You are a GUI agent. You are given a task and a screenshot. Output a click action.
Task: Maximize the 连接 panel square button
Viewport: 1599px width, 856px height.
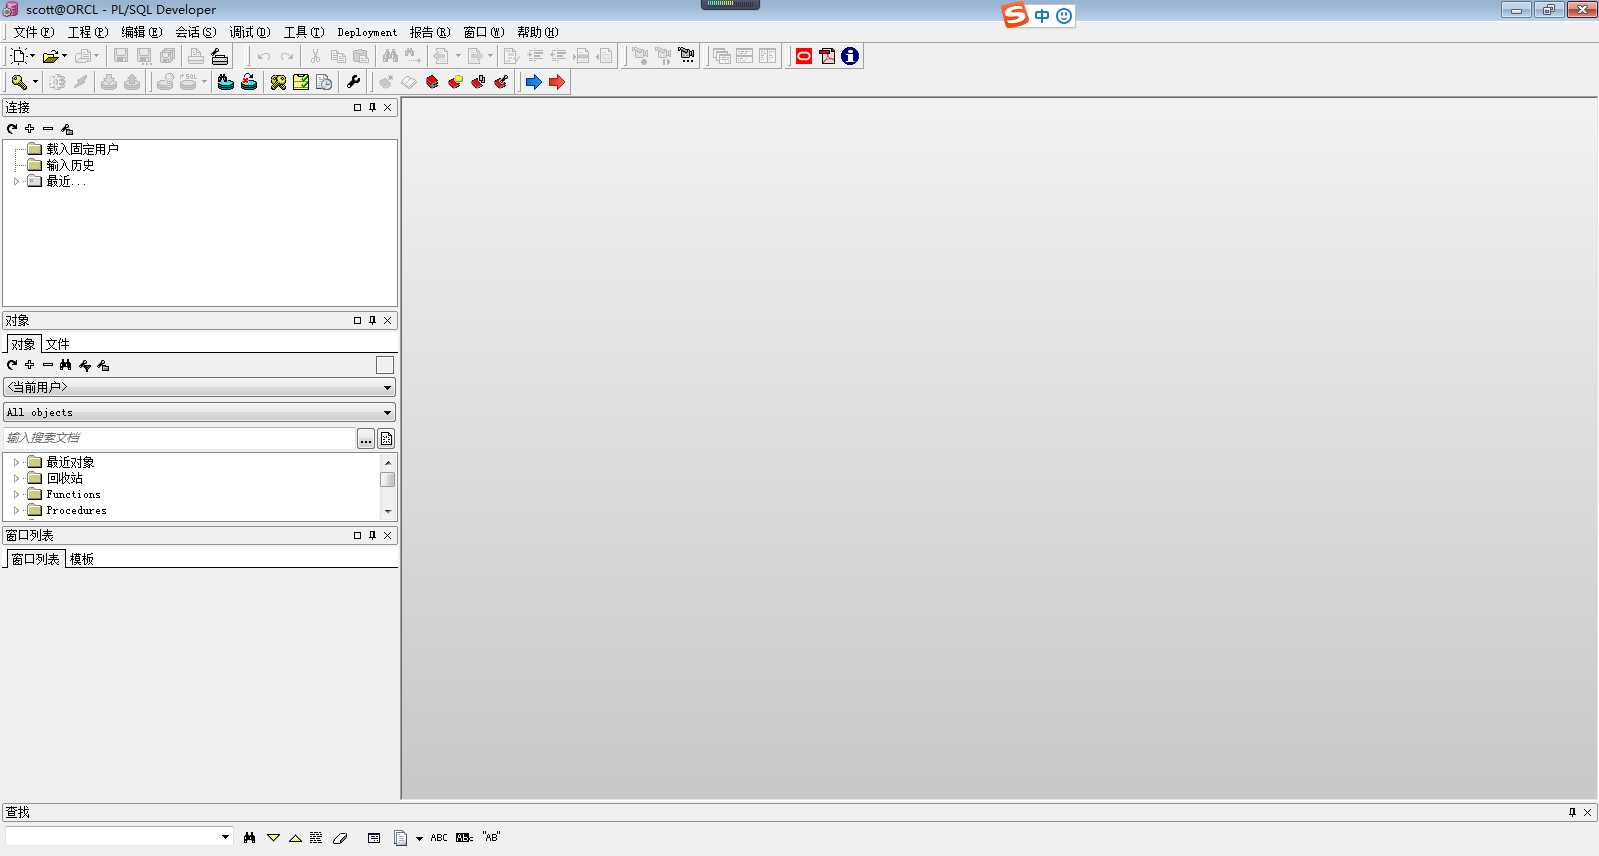(x=357, y=107)
